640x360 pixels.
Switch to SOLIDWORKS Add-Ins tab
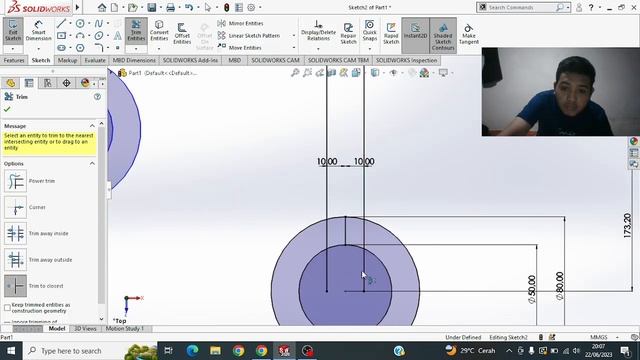(x=190, y=60)
